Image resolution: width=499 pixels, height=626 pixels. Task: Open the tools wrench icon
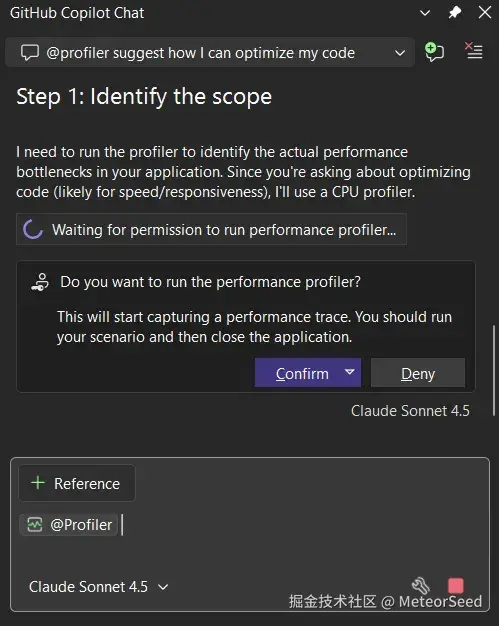(x=421, y=586)
